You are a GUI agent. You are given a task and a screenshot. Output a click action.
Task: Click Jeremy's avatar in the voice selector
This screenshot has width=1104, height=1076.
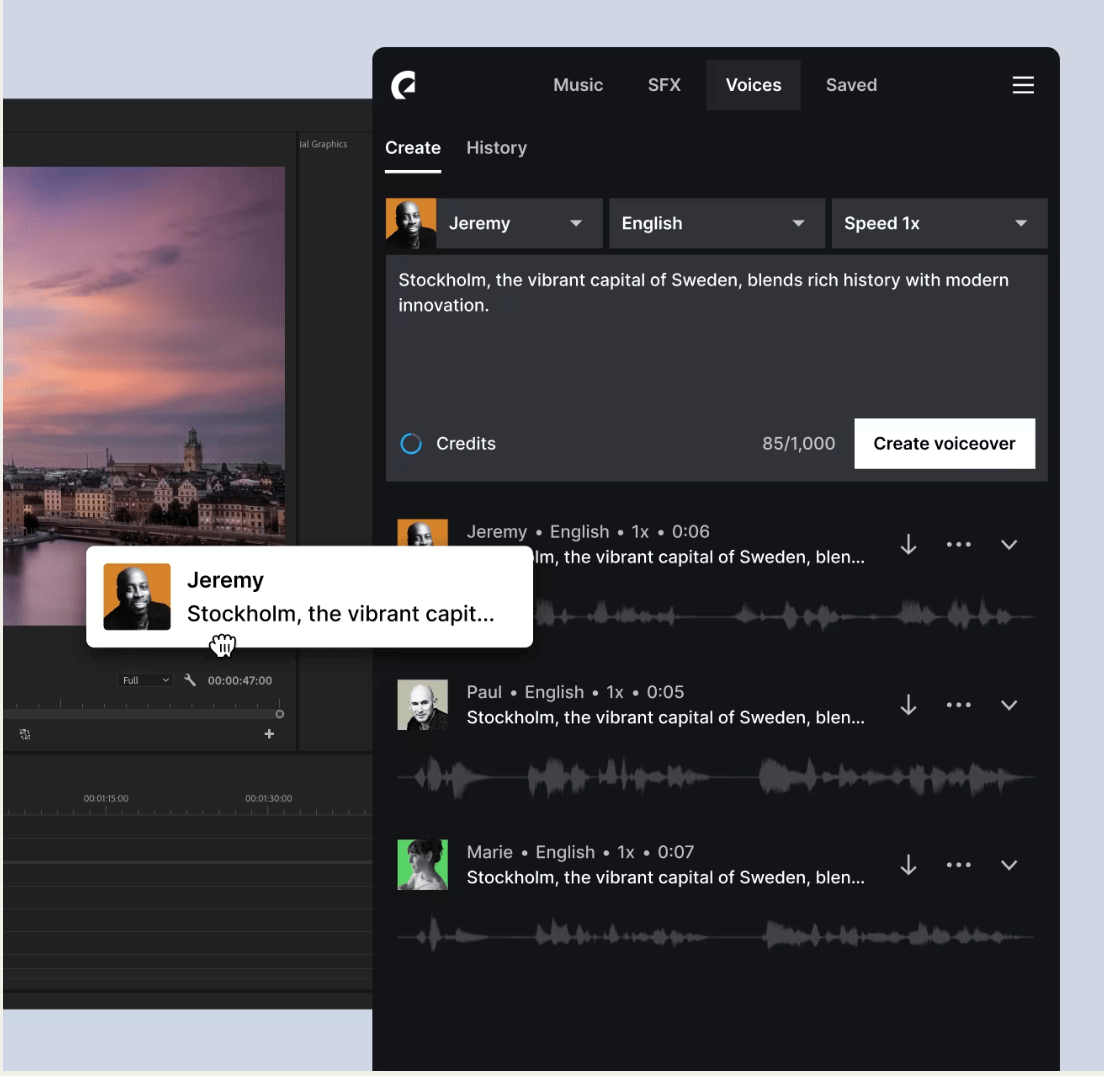(x=411, y=223)
